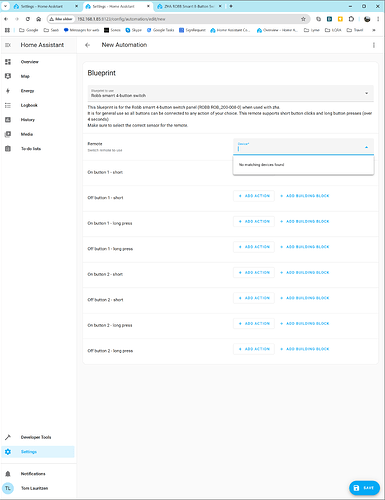Screen dimensions: 385x500
Task: Open the Map sidebar icon
Action: tap(8, 76)
